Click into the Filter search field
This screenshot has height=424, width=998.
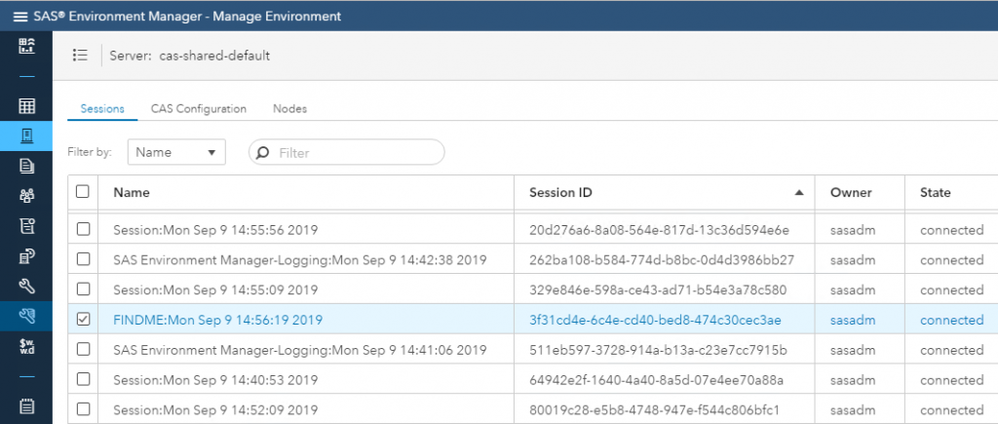(x=355, y=153)
